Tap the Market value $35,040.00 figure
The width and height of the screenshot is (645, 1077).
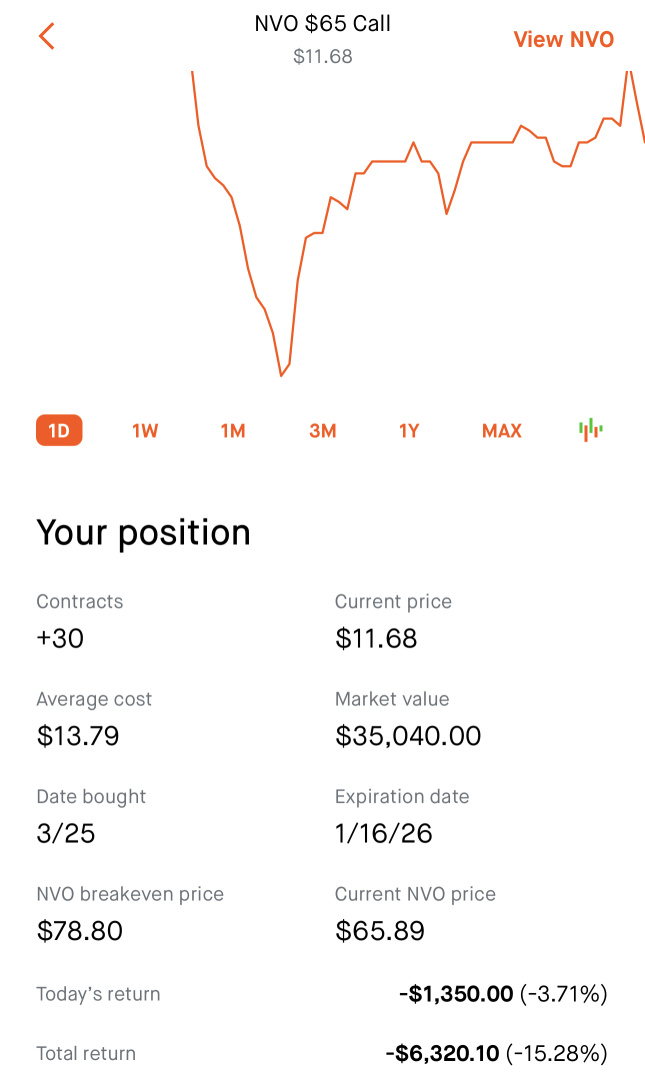(x=408, y=736)
